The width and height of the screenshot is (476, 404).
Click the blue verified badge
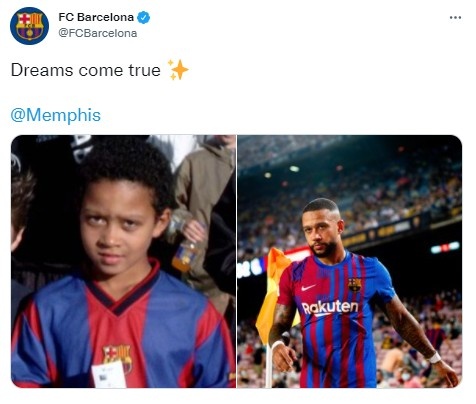[x=144, y=18]
